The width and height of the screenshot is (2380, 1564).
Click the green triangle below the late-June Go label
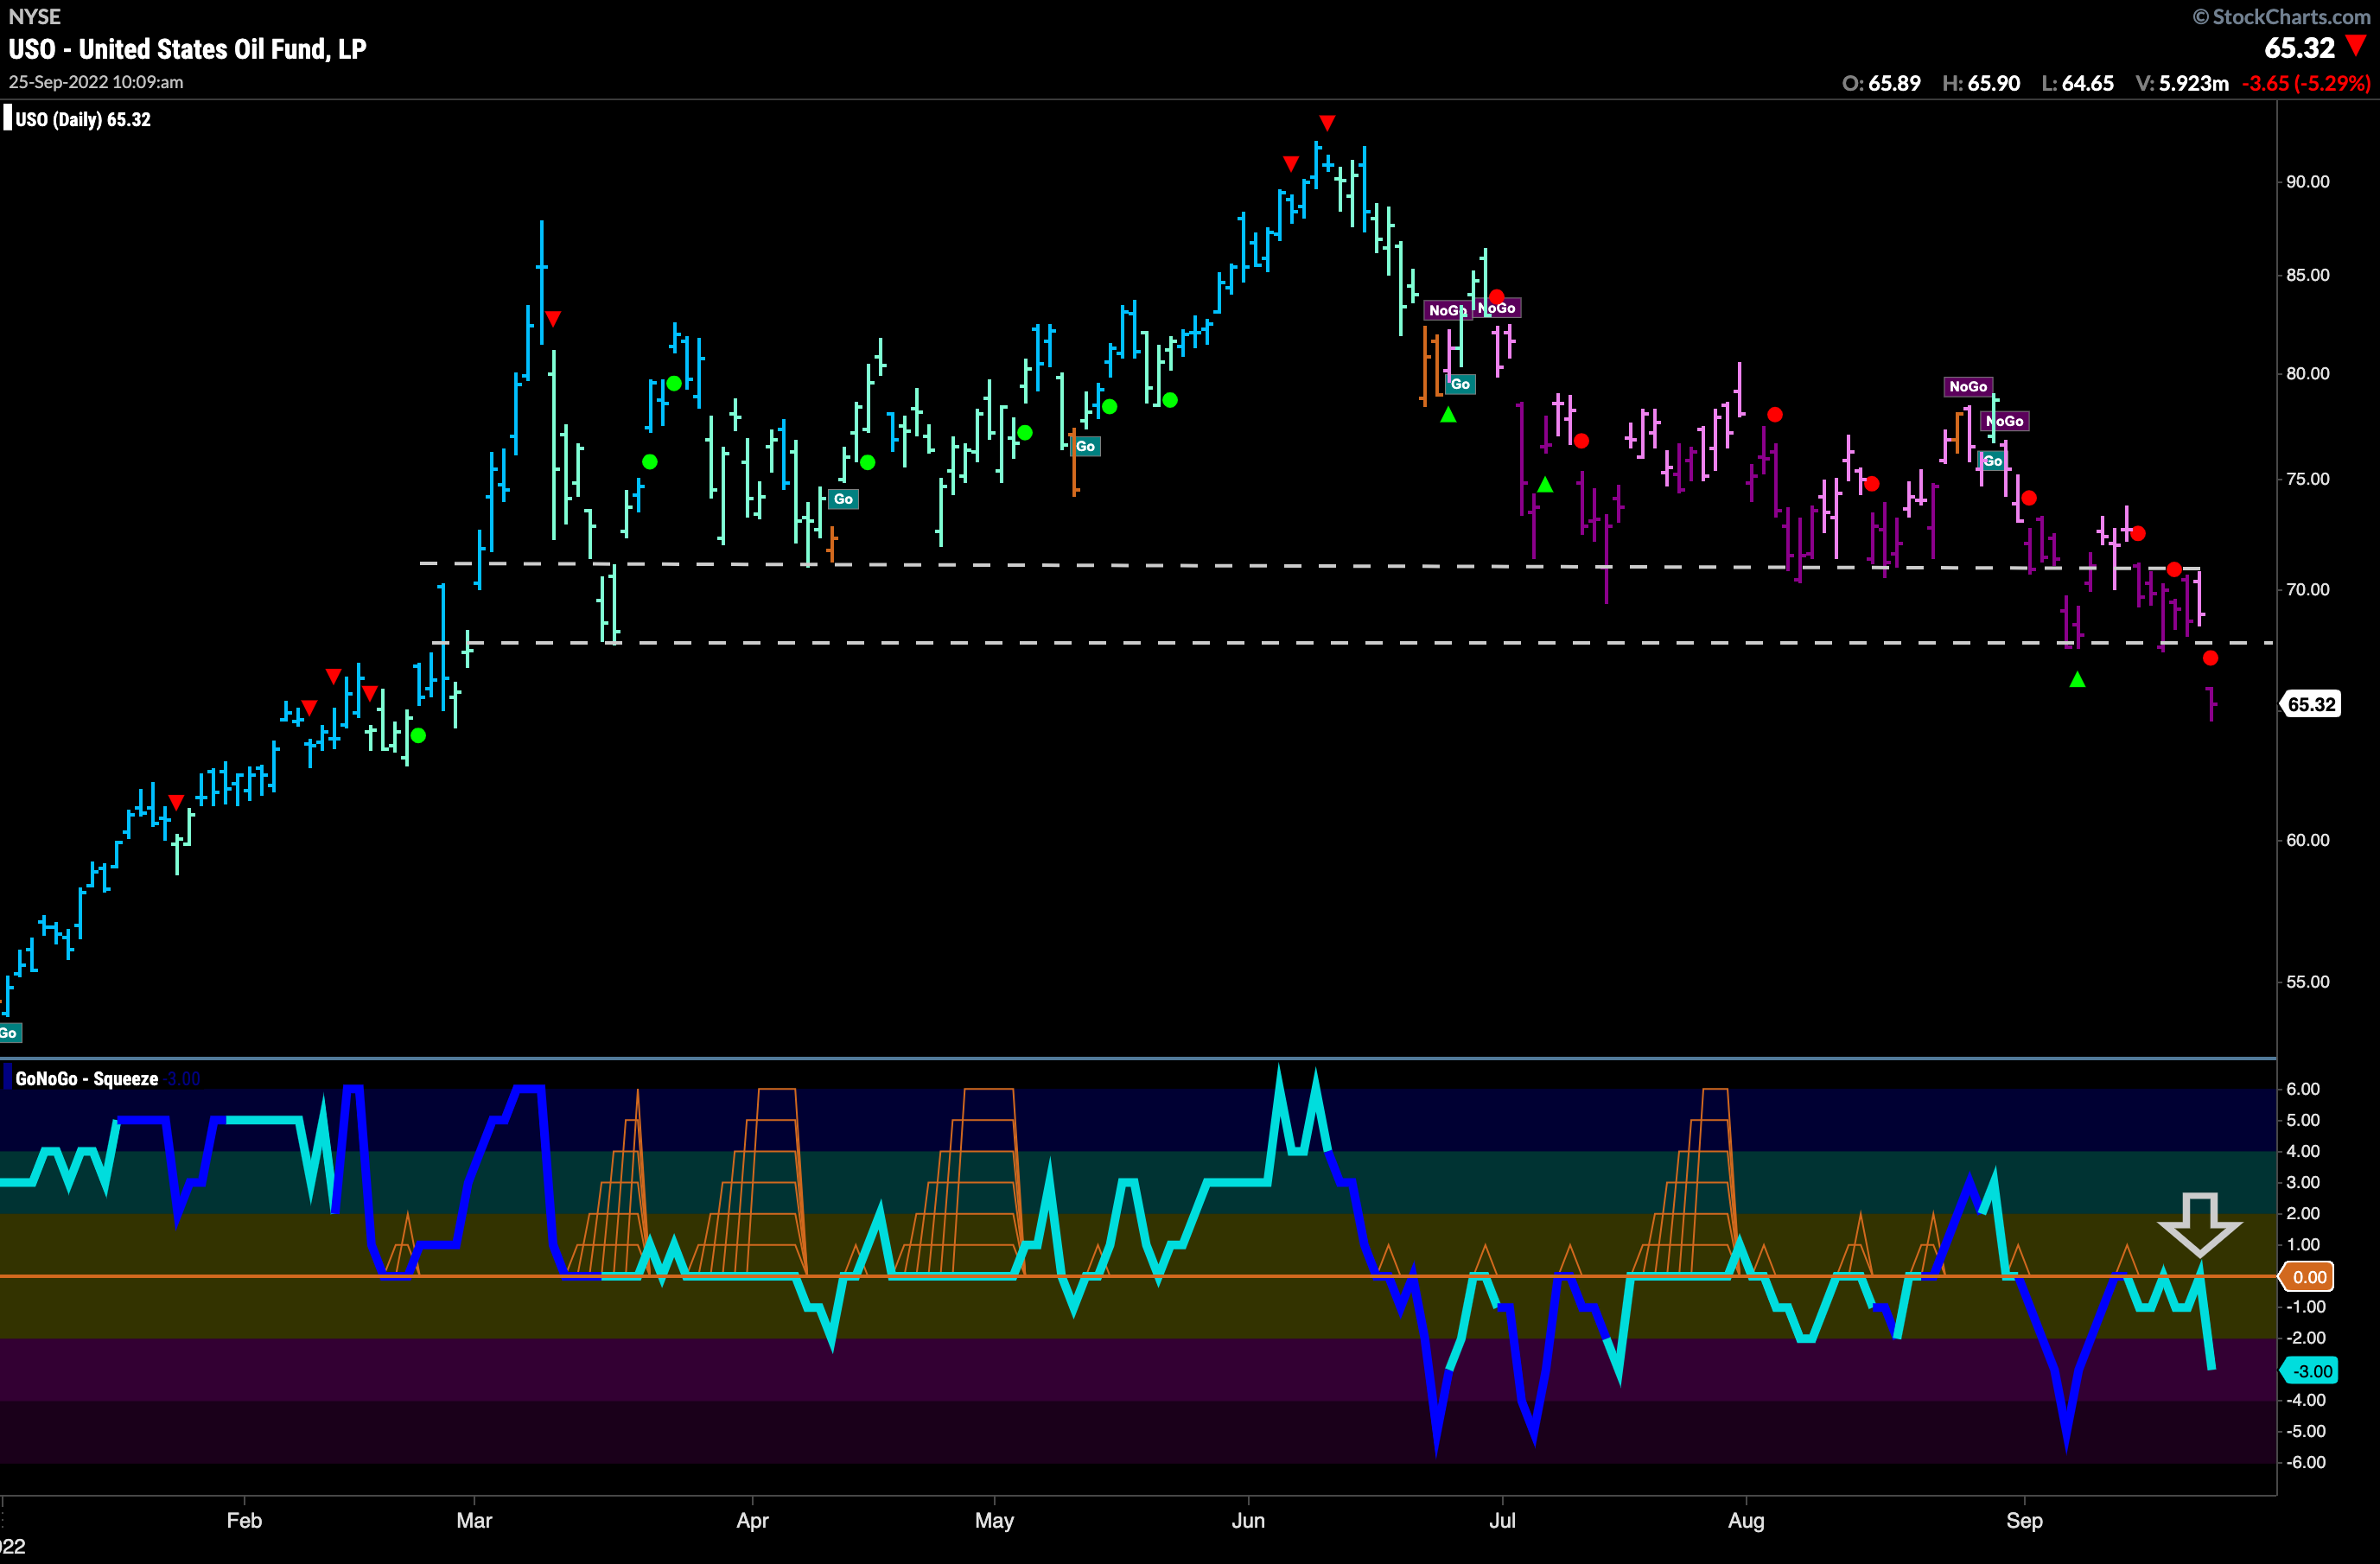tap(1448, 414)
